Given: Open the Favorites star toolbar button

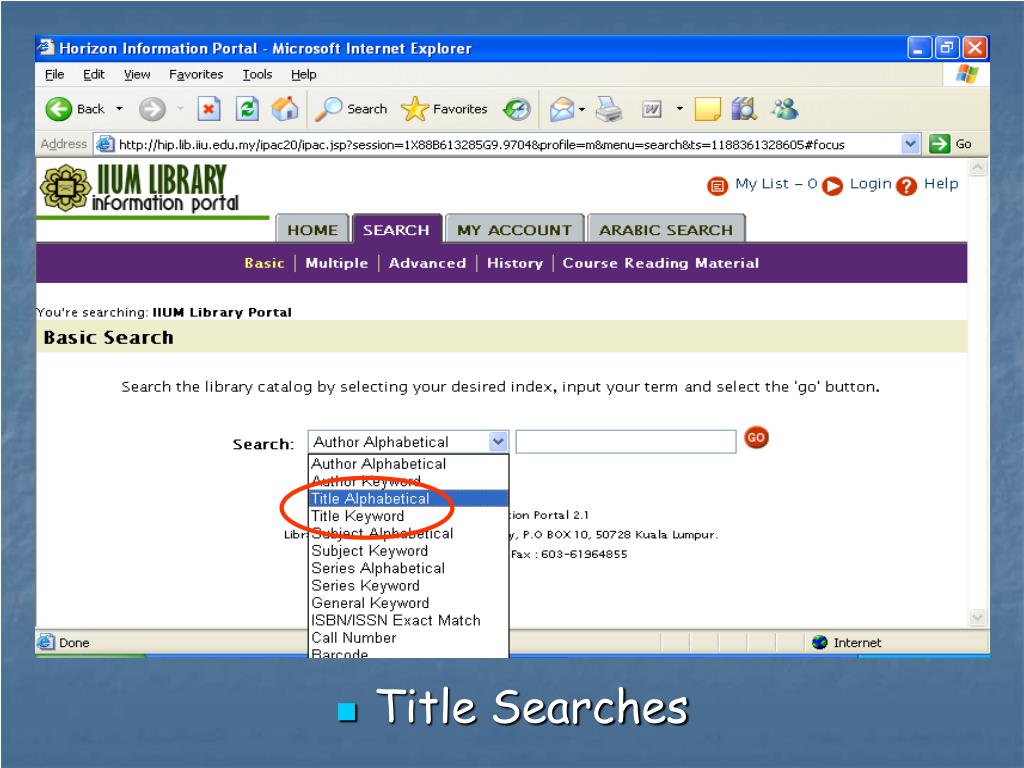Looking at the screenshot, I should pyautogui.click(x=444, y=109).
